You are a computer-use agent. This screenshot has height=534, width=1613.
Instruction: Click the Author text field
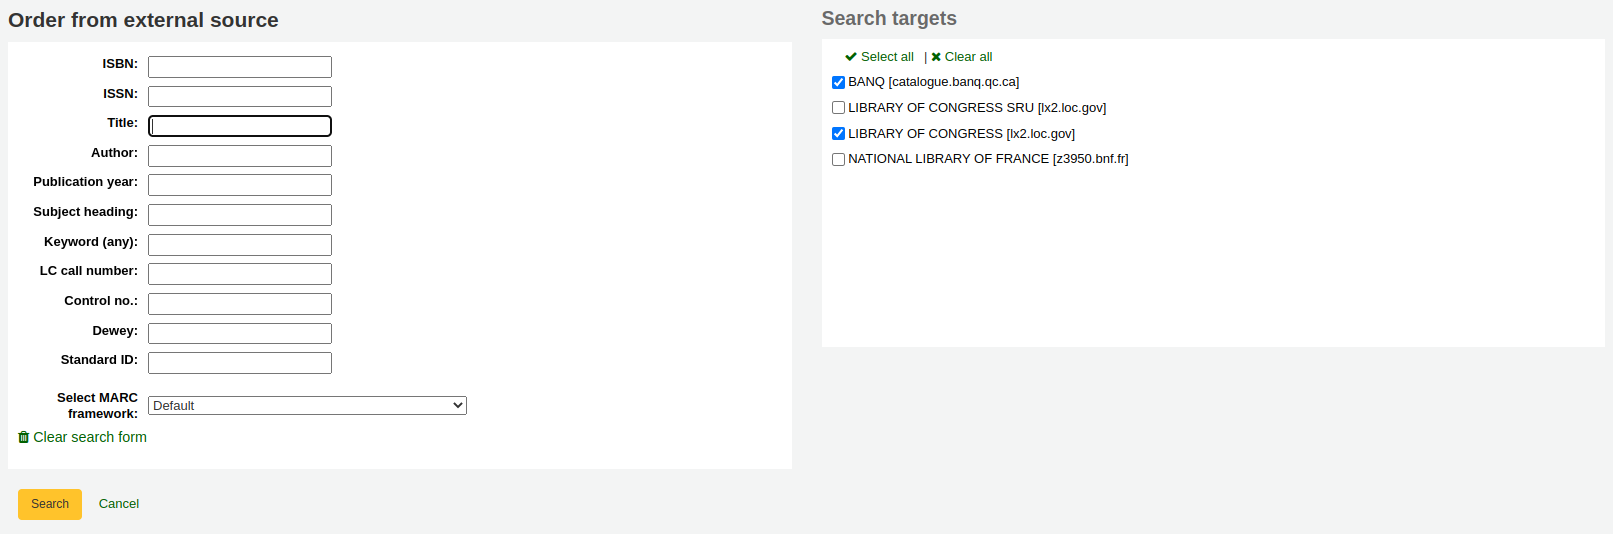click(240, 156)
